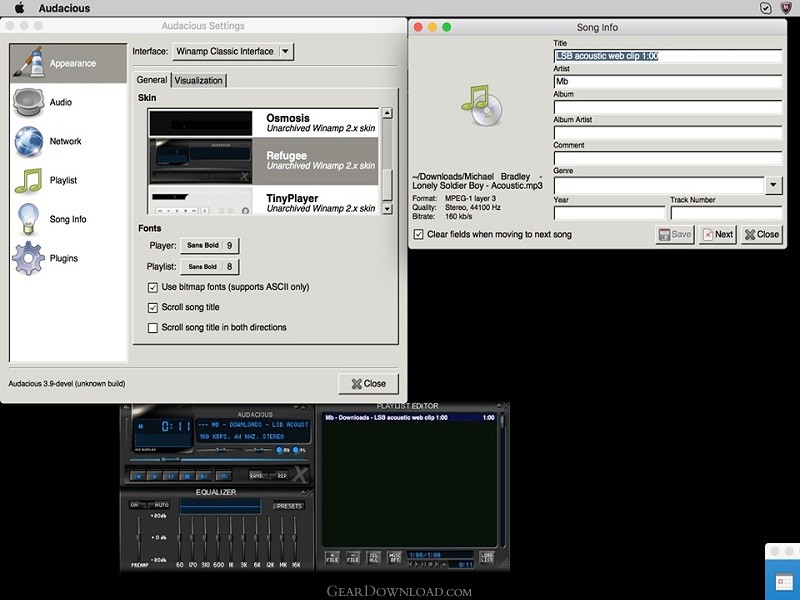Screen dimensions: 800x600
Task: Select the LSB acoustic web clip playlist entry
Action: [410, 418]
